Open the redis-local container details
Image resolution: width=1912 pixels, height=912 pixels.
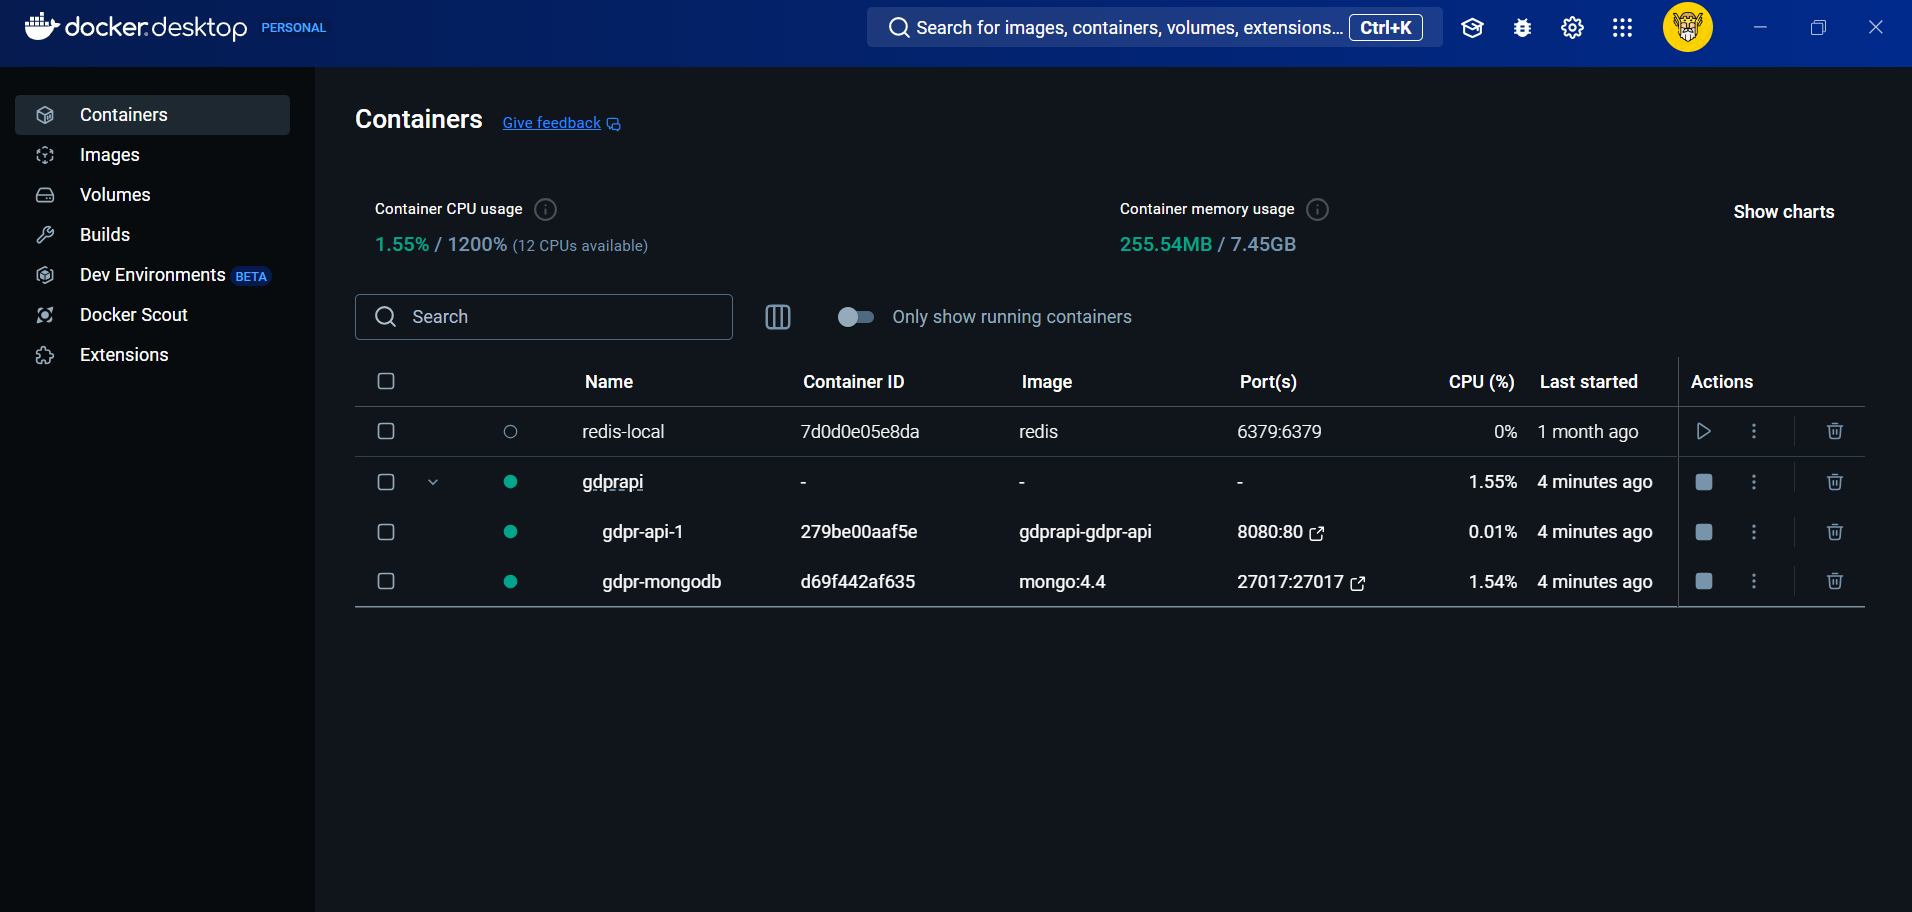coord(623,432)
